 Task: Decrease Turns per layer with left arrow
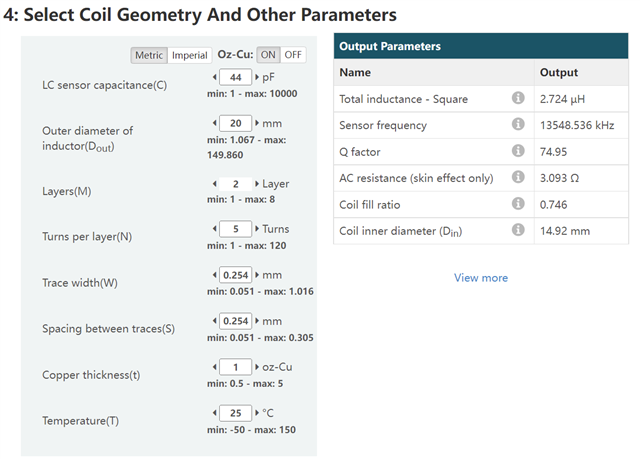coord(214,229)
